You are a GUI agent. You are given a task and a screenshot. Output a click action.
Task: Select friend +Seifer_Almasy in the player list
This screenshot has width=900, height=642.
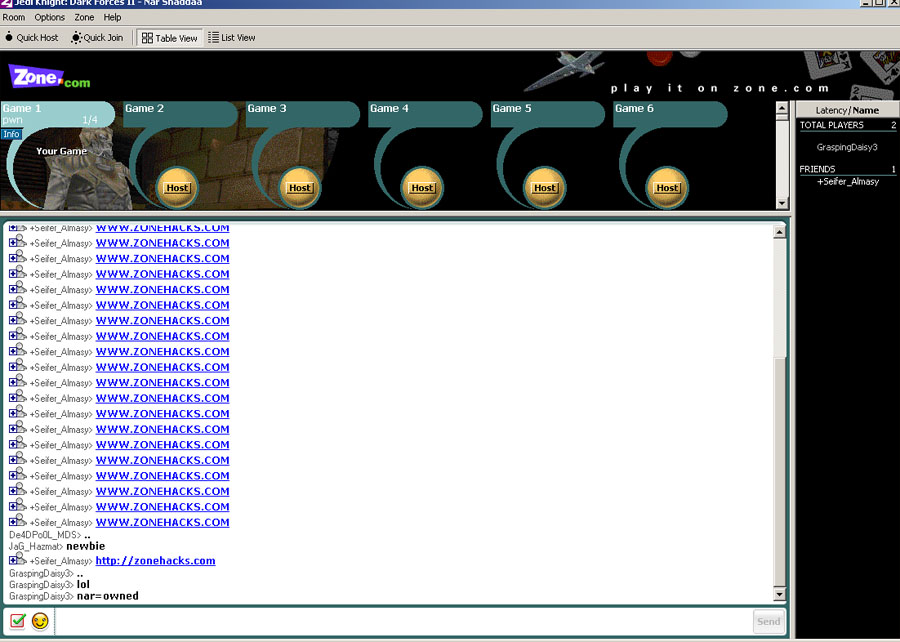coord(848,182)
